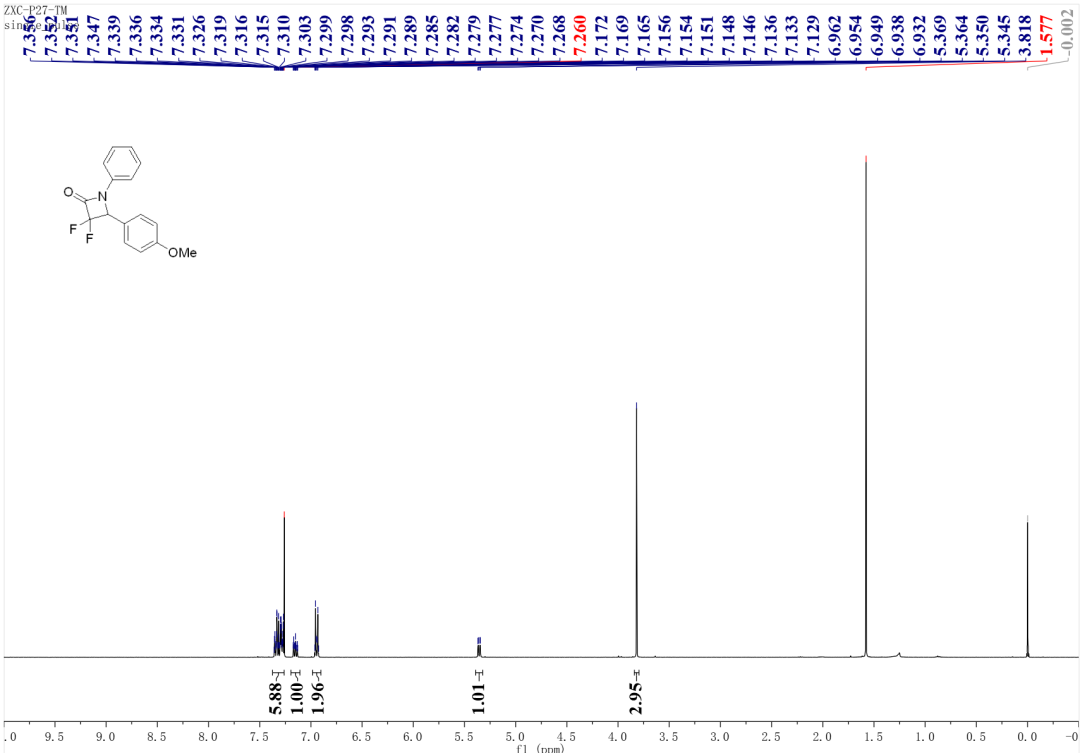Click the 3.818 peak label
The image size is (1080, 753).
pyautogui.click(x=1025, y=36)
